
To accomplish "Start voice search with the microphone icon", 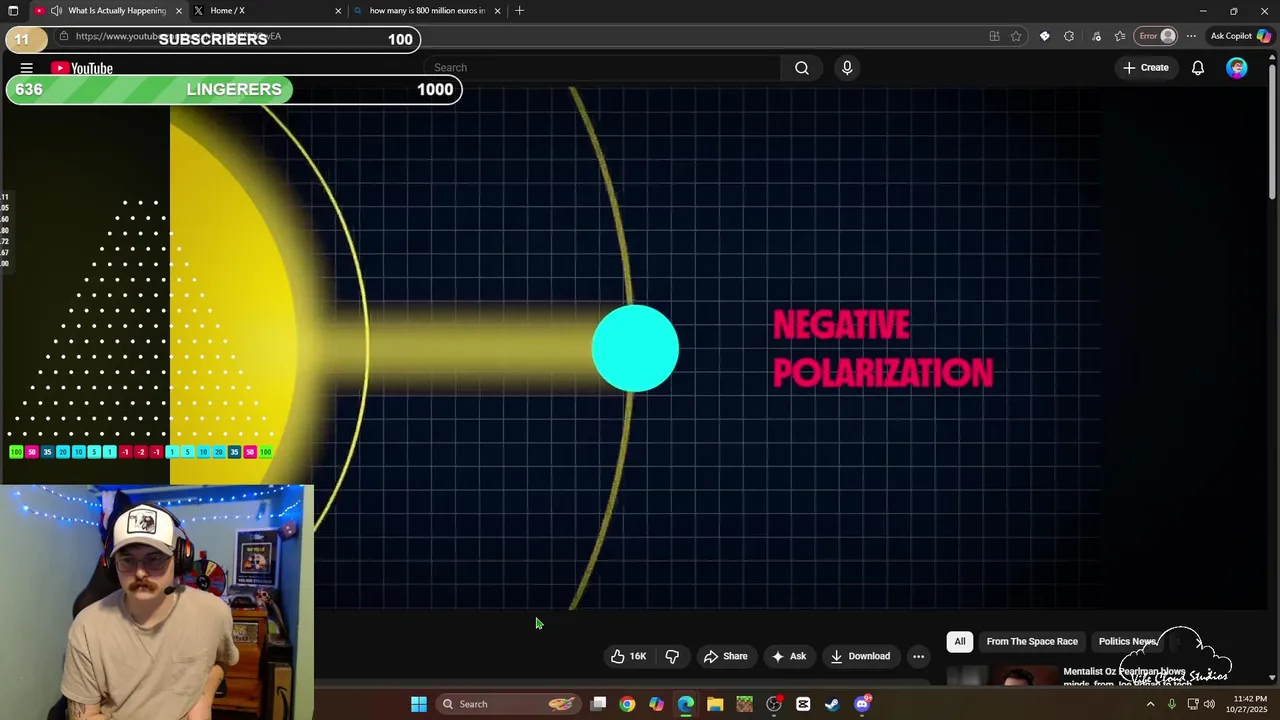I will [847, 68].
